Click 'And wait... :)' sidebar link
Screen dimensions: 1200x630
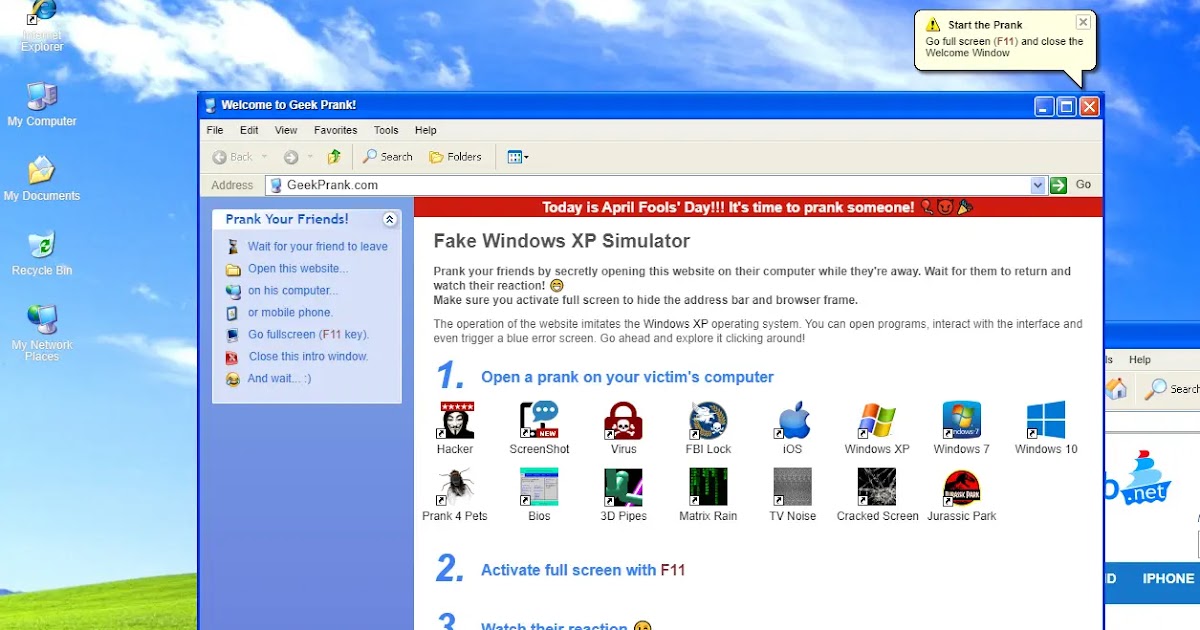[279, 378]
